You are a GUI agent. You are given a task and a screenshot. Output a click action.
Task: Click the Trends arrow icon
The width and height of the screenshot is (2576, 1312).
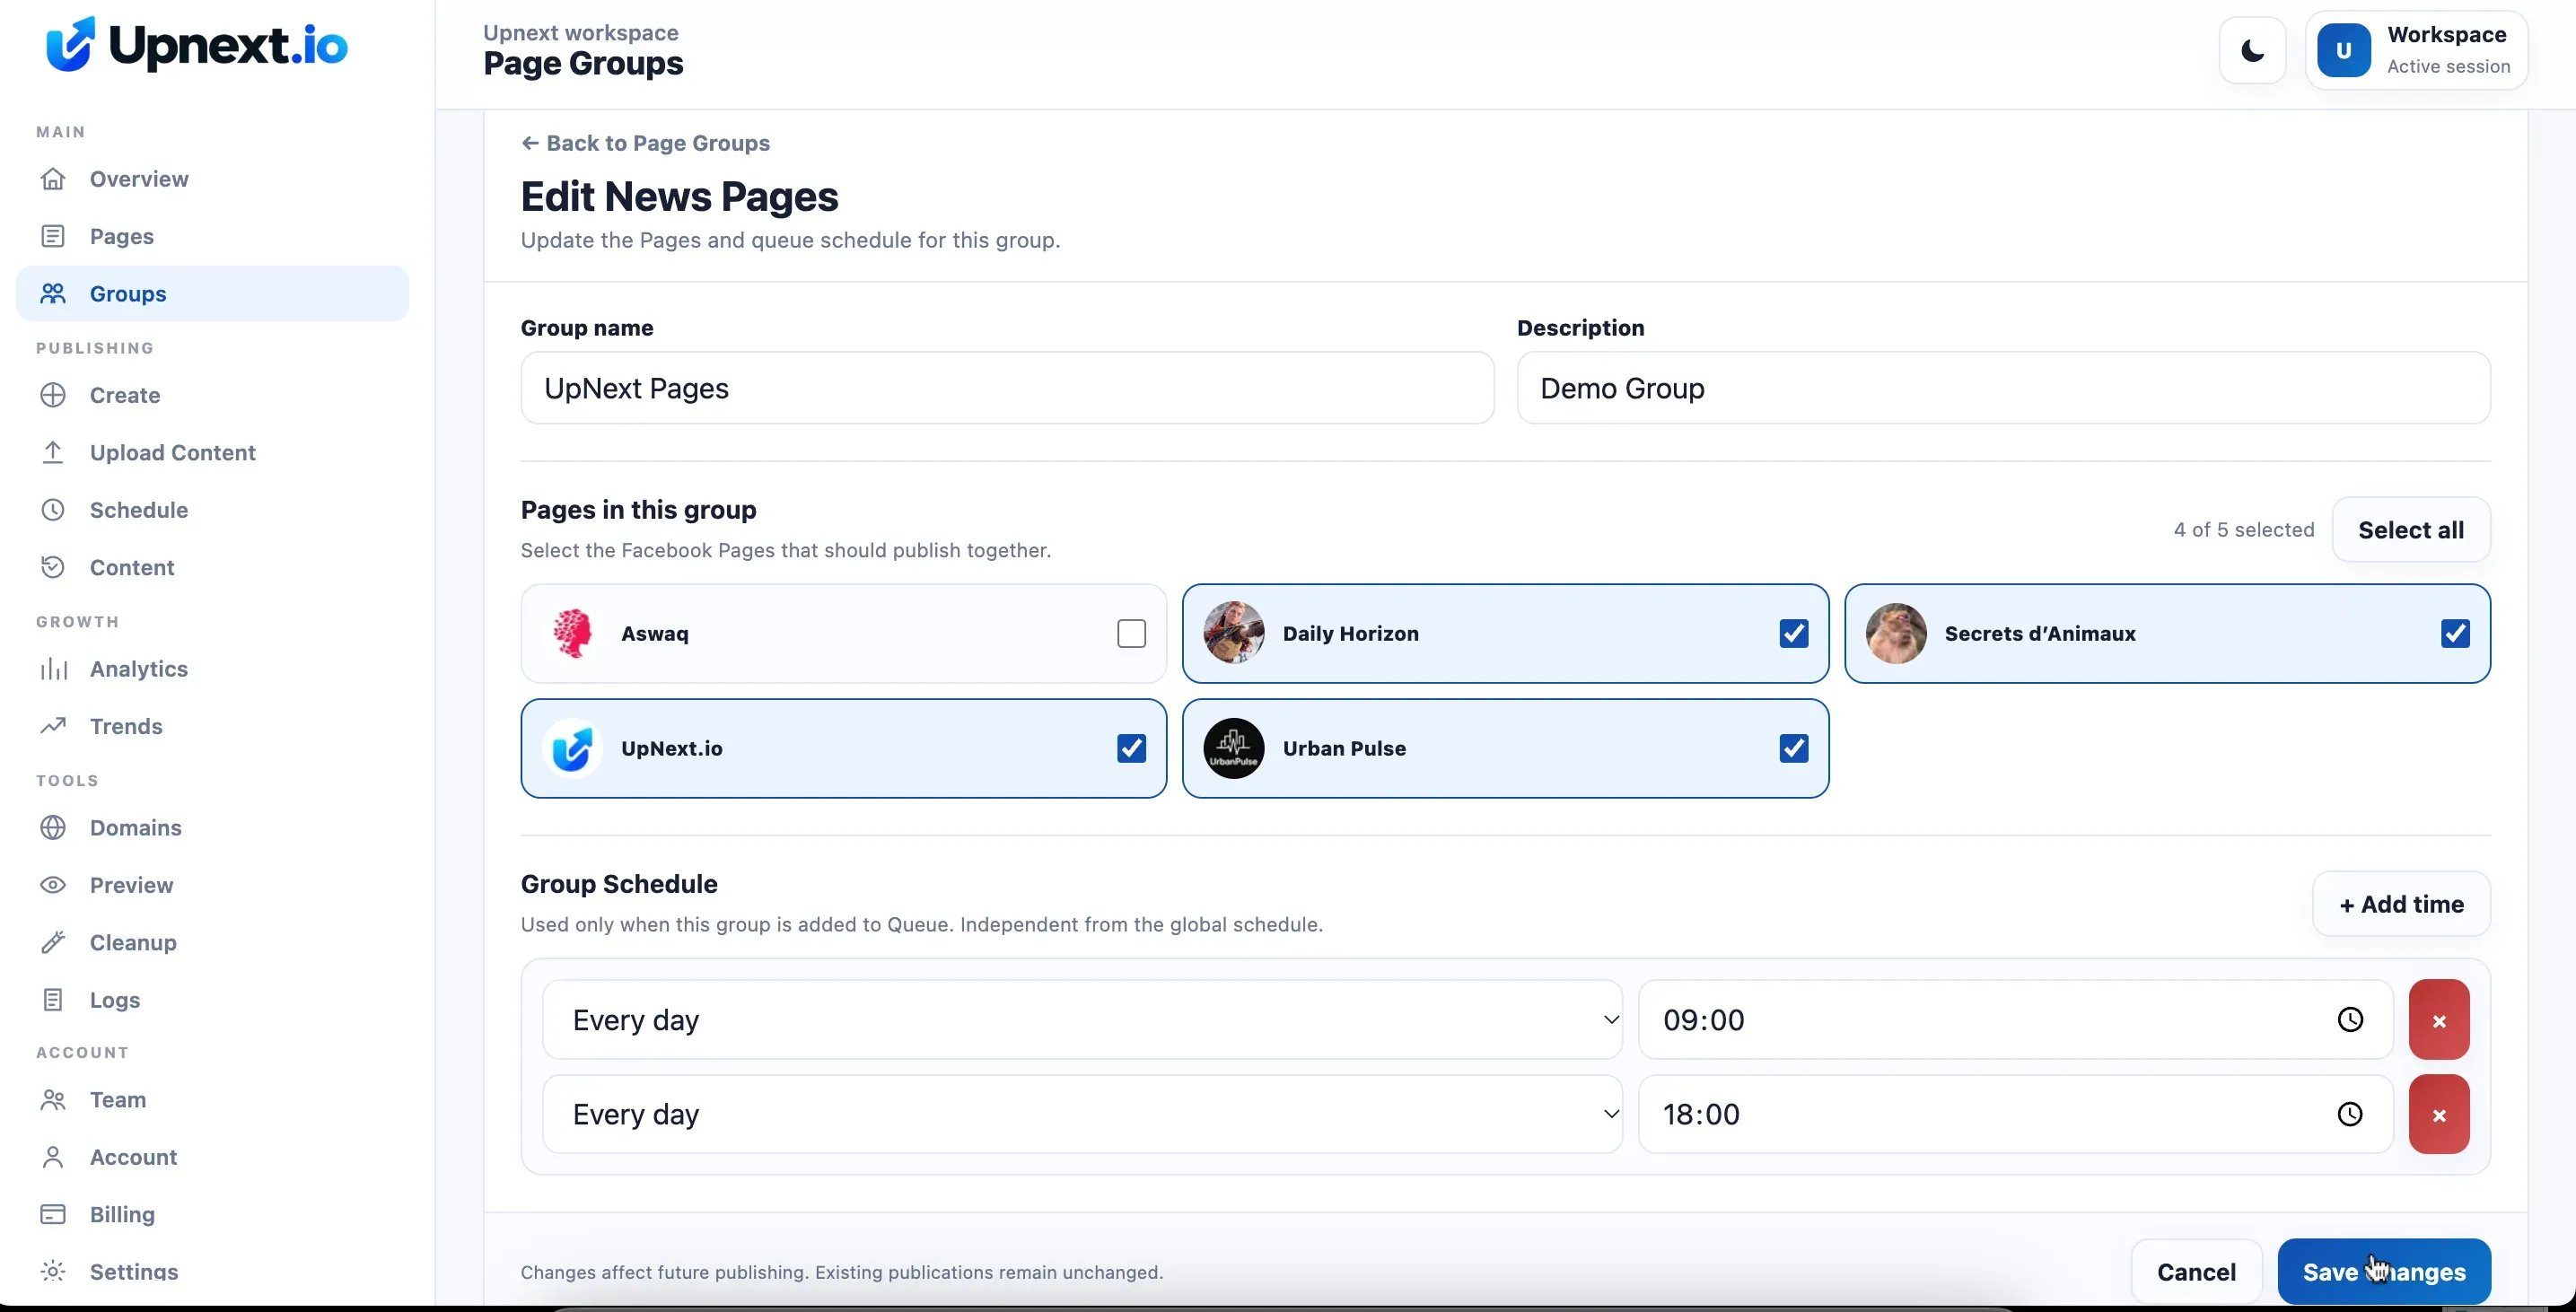(x=53, y=726)
